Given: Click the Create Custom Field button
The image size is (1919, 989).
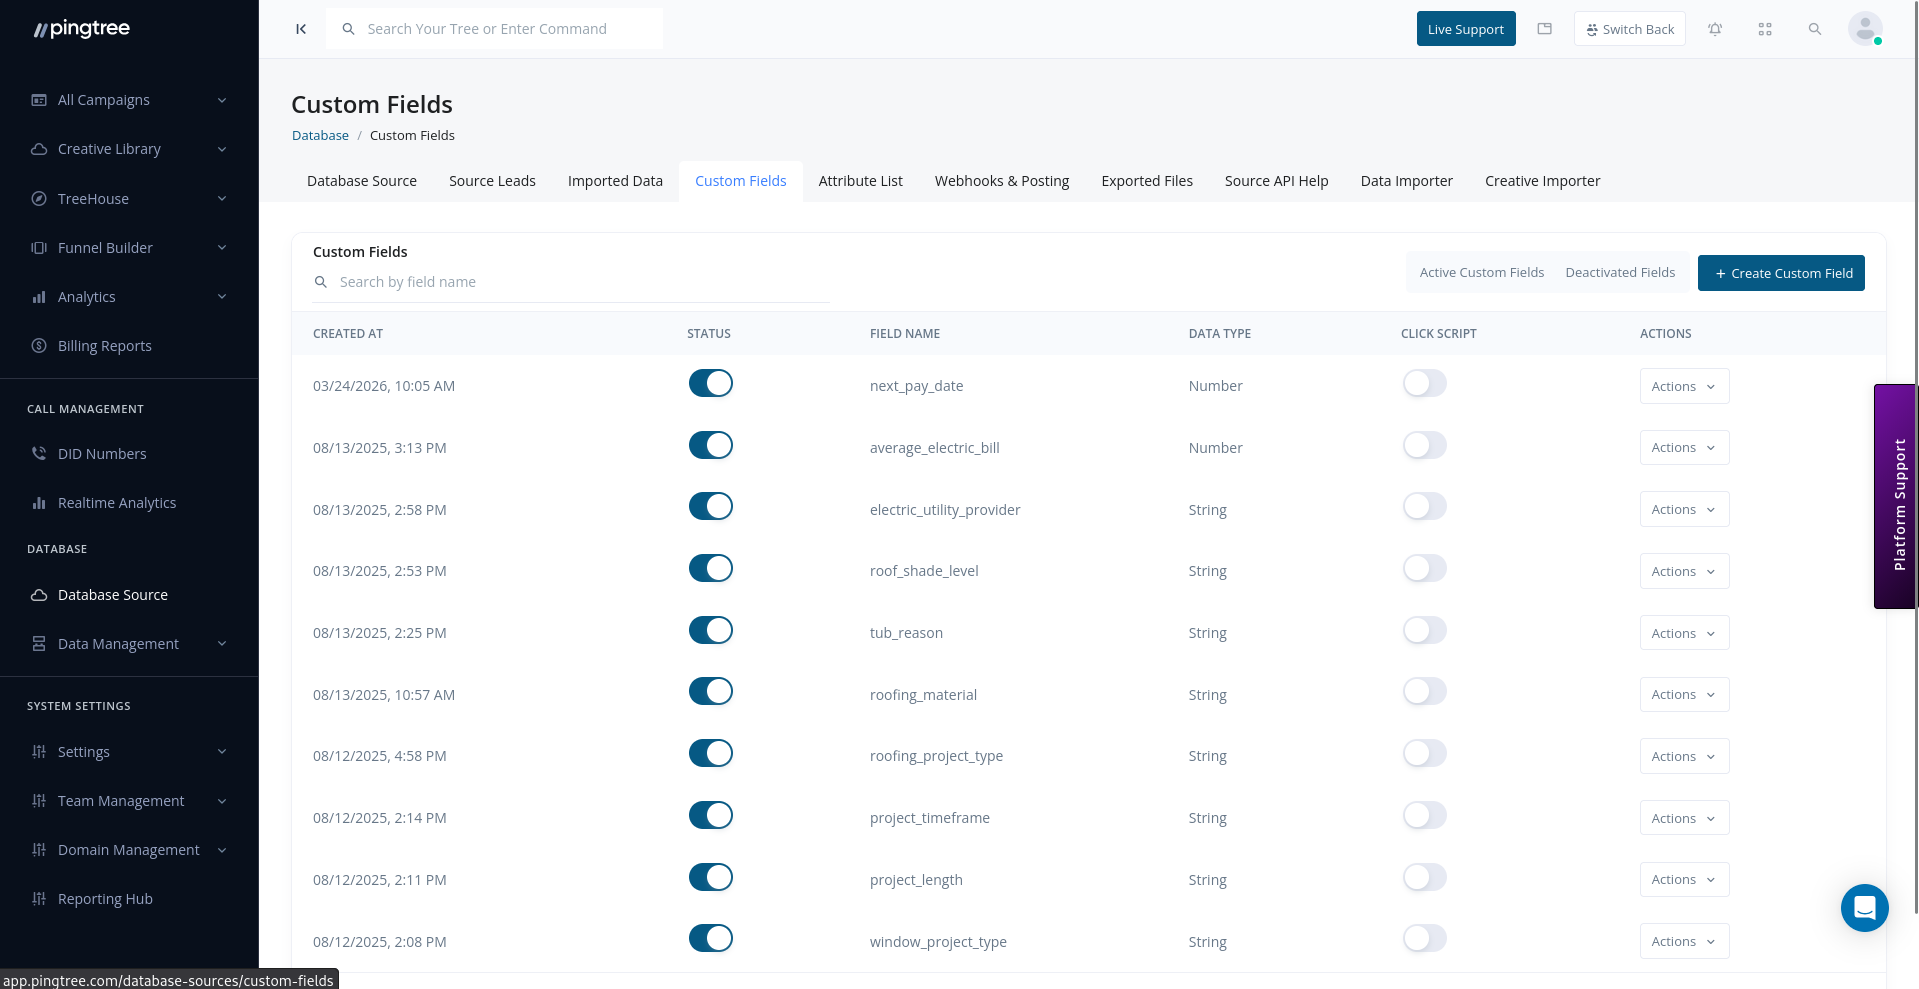Looking at the screenshot, I should click(1781, 273).
